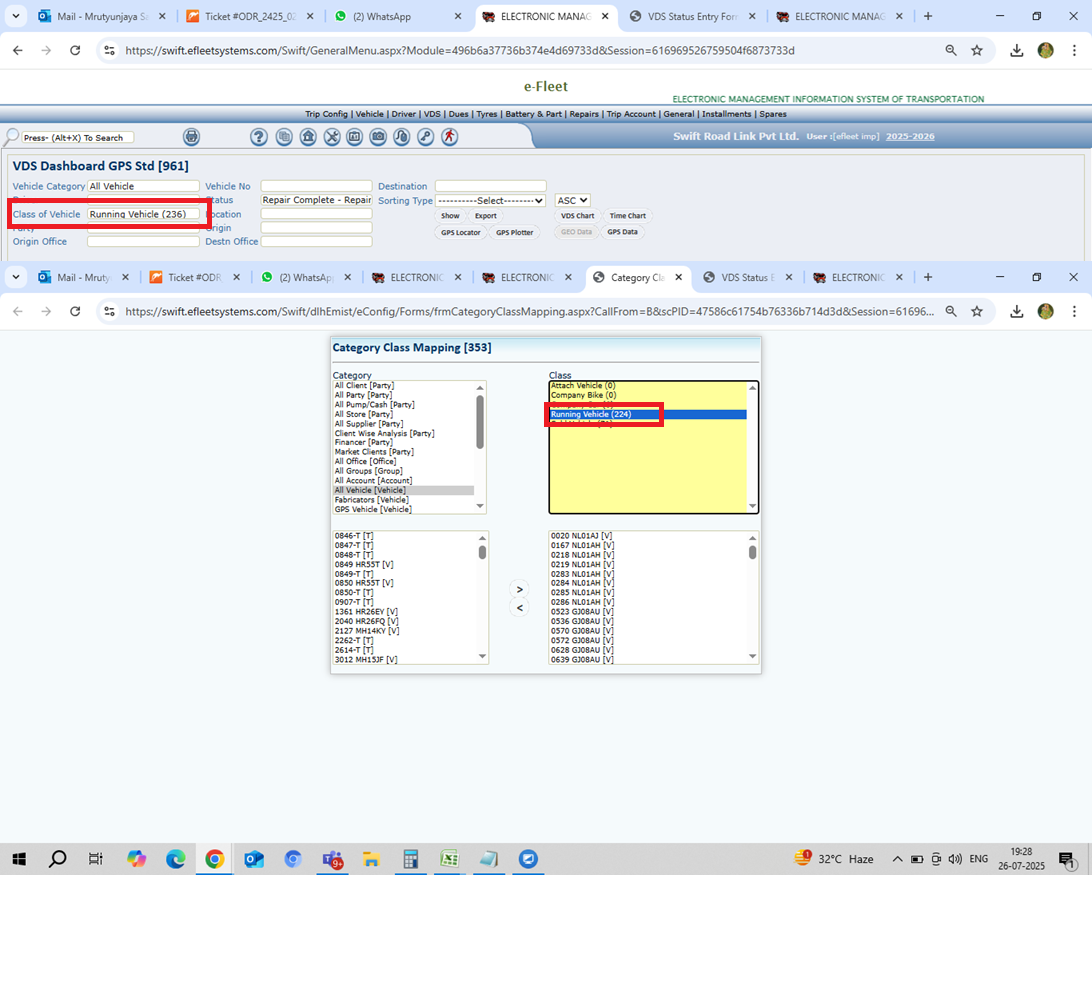Click the Show button
The width and height of the screenshot is (1092, 987).
tap(450, 216)
